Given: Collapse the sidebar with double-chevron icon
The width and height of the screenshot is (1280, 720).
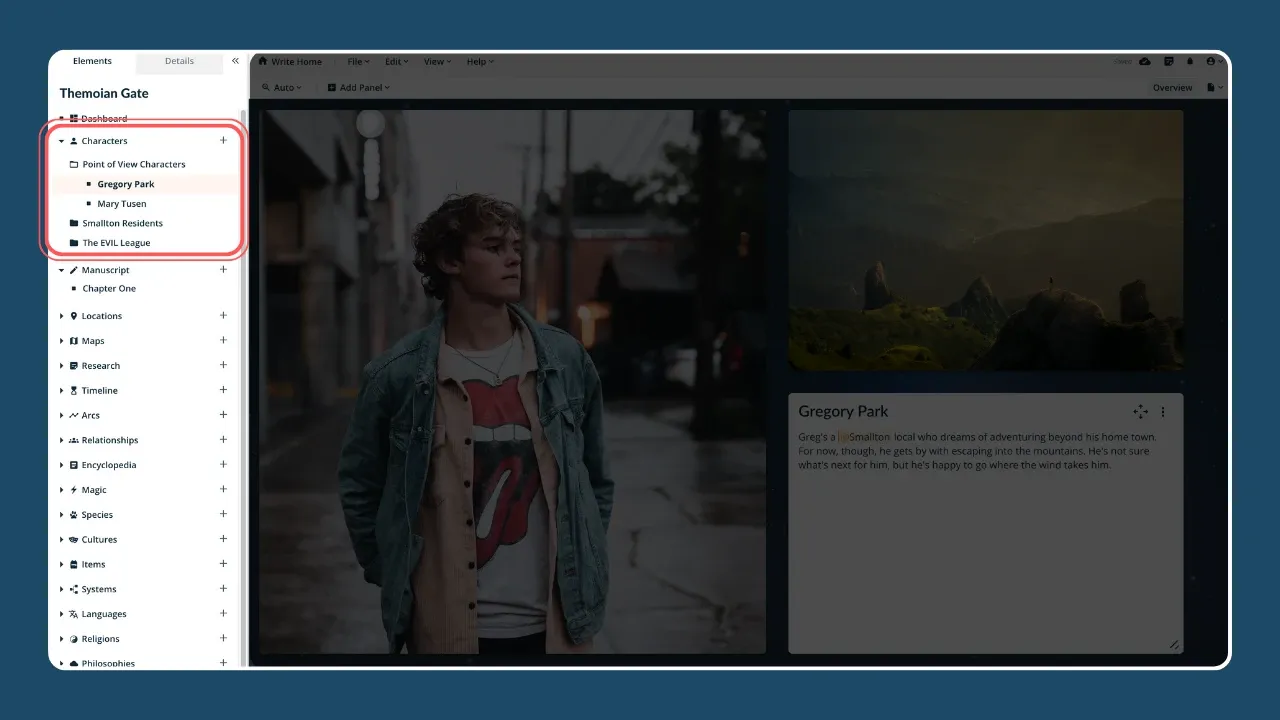Looking at the screenshot, I should pyautogui.click(x=235, y=61).
